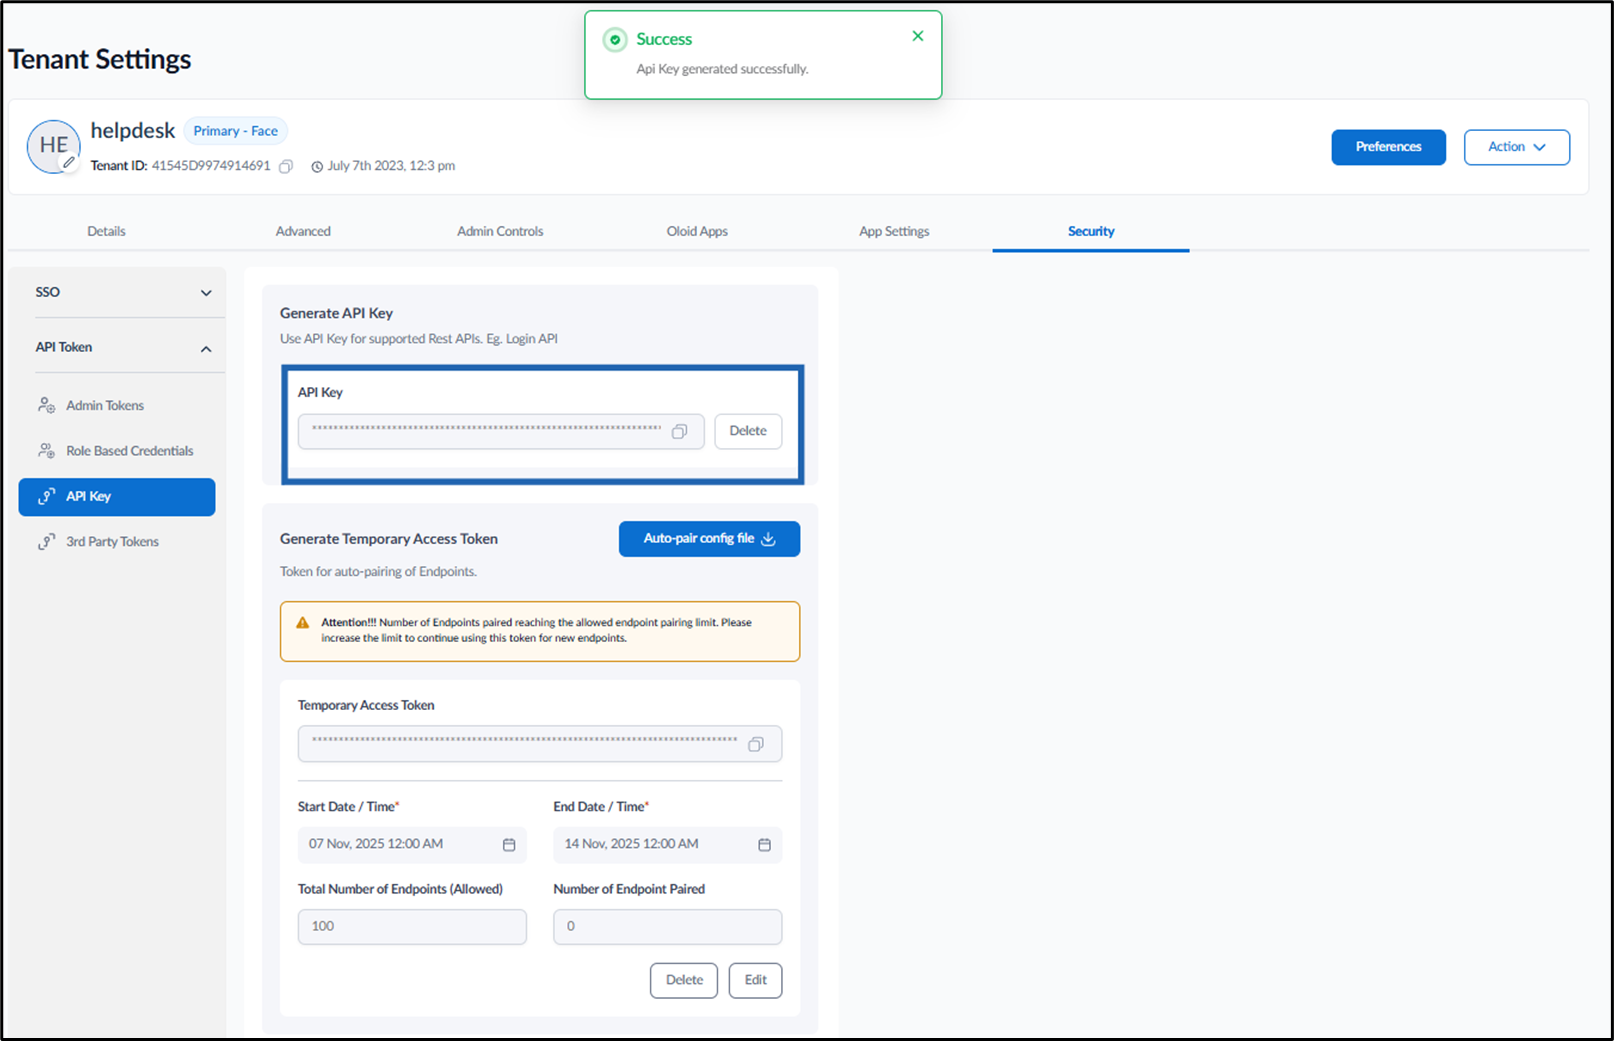Click the Tenant Settings heading

click(100, 60)
